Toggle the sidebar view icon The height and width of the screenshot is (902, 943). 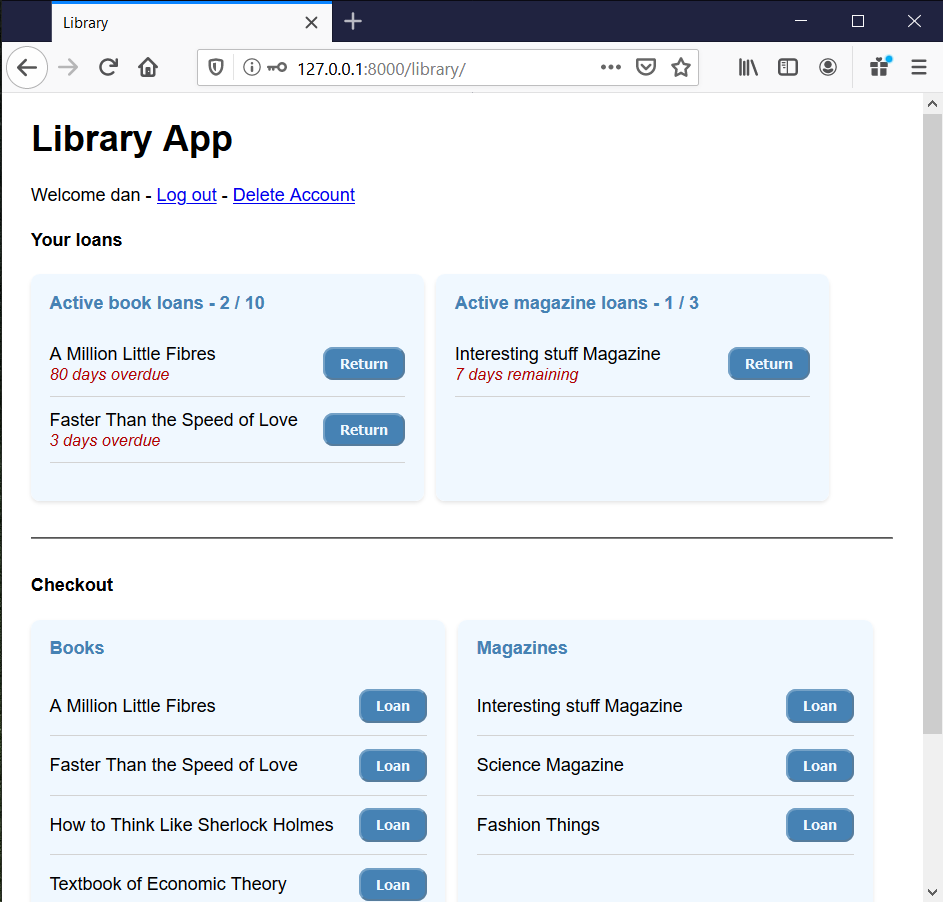(x=788, y=67)
